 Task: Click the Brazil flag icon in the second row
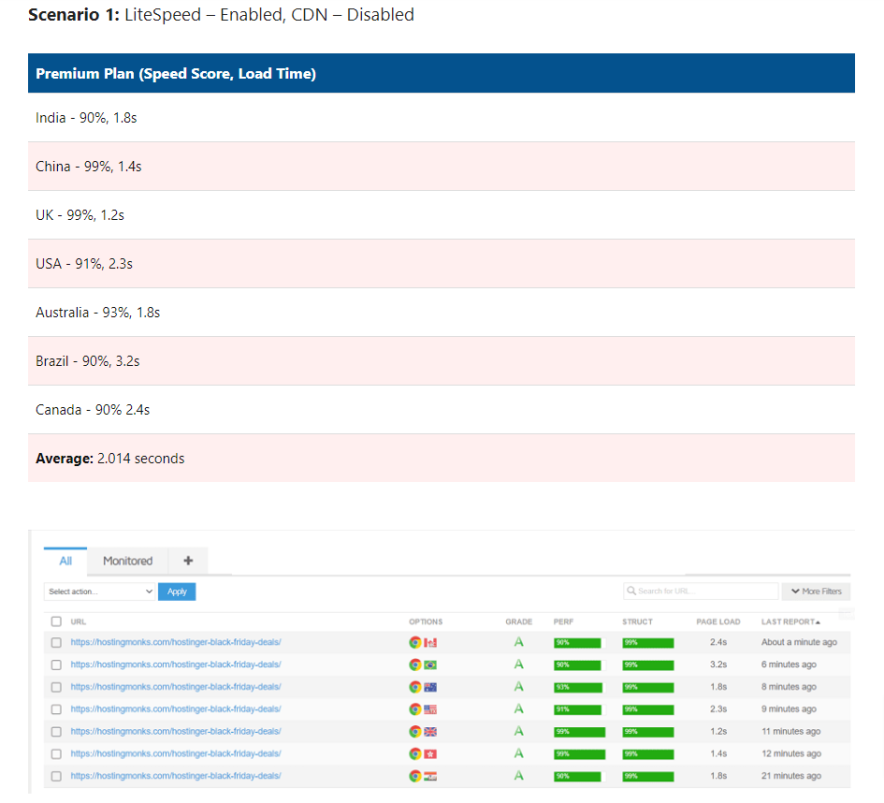click(x=429, y=664)
